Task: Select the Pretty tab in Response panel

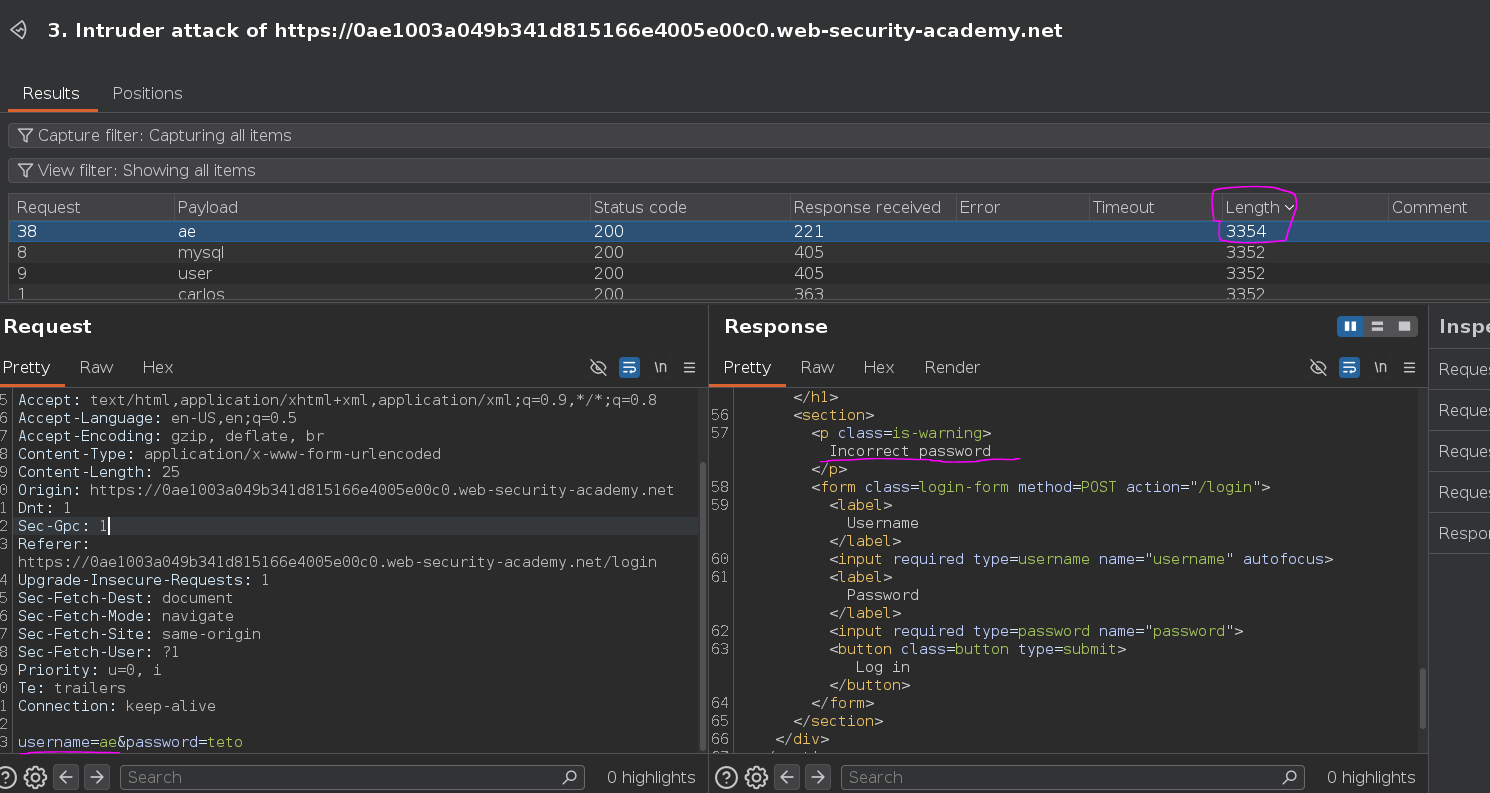Action: (747, 367)
